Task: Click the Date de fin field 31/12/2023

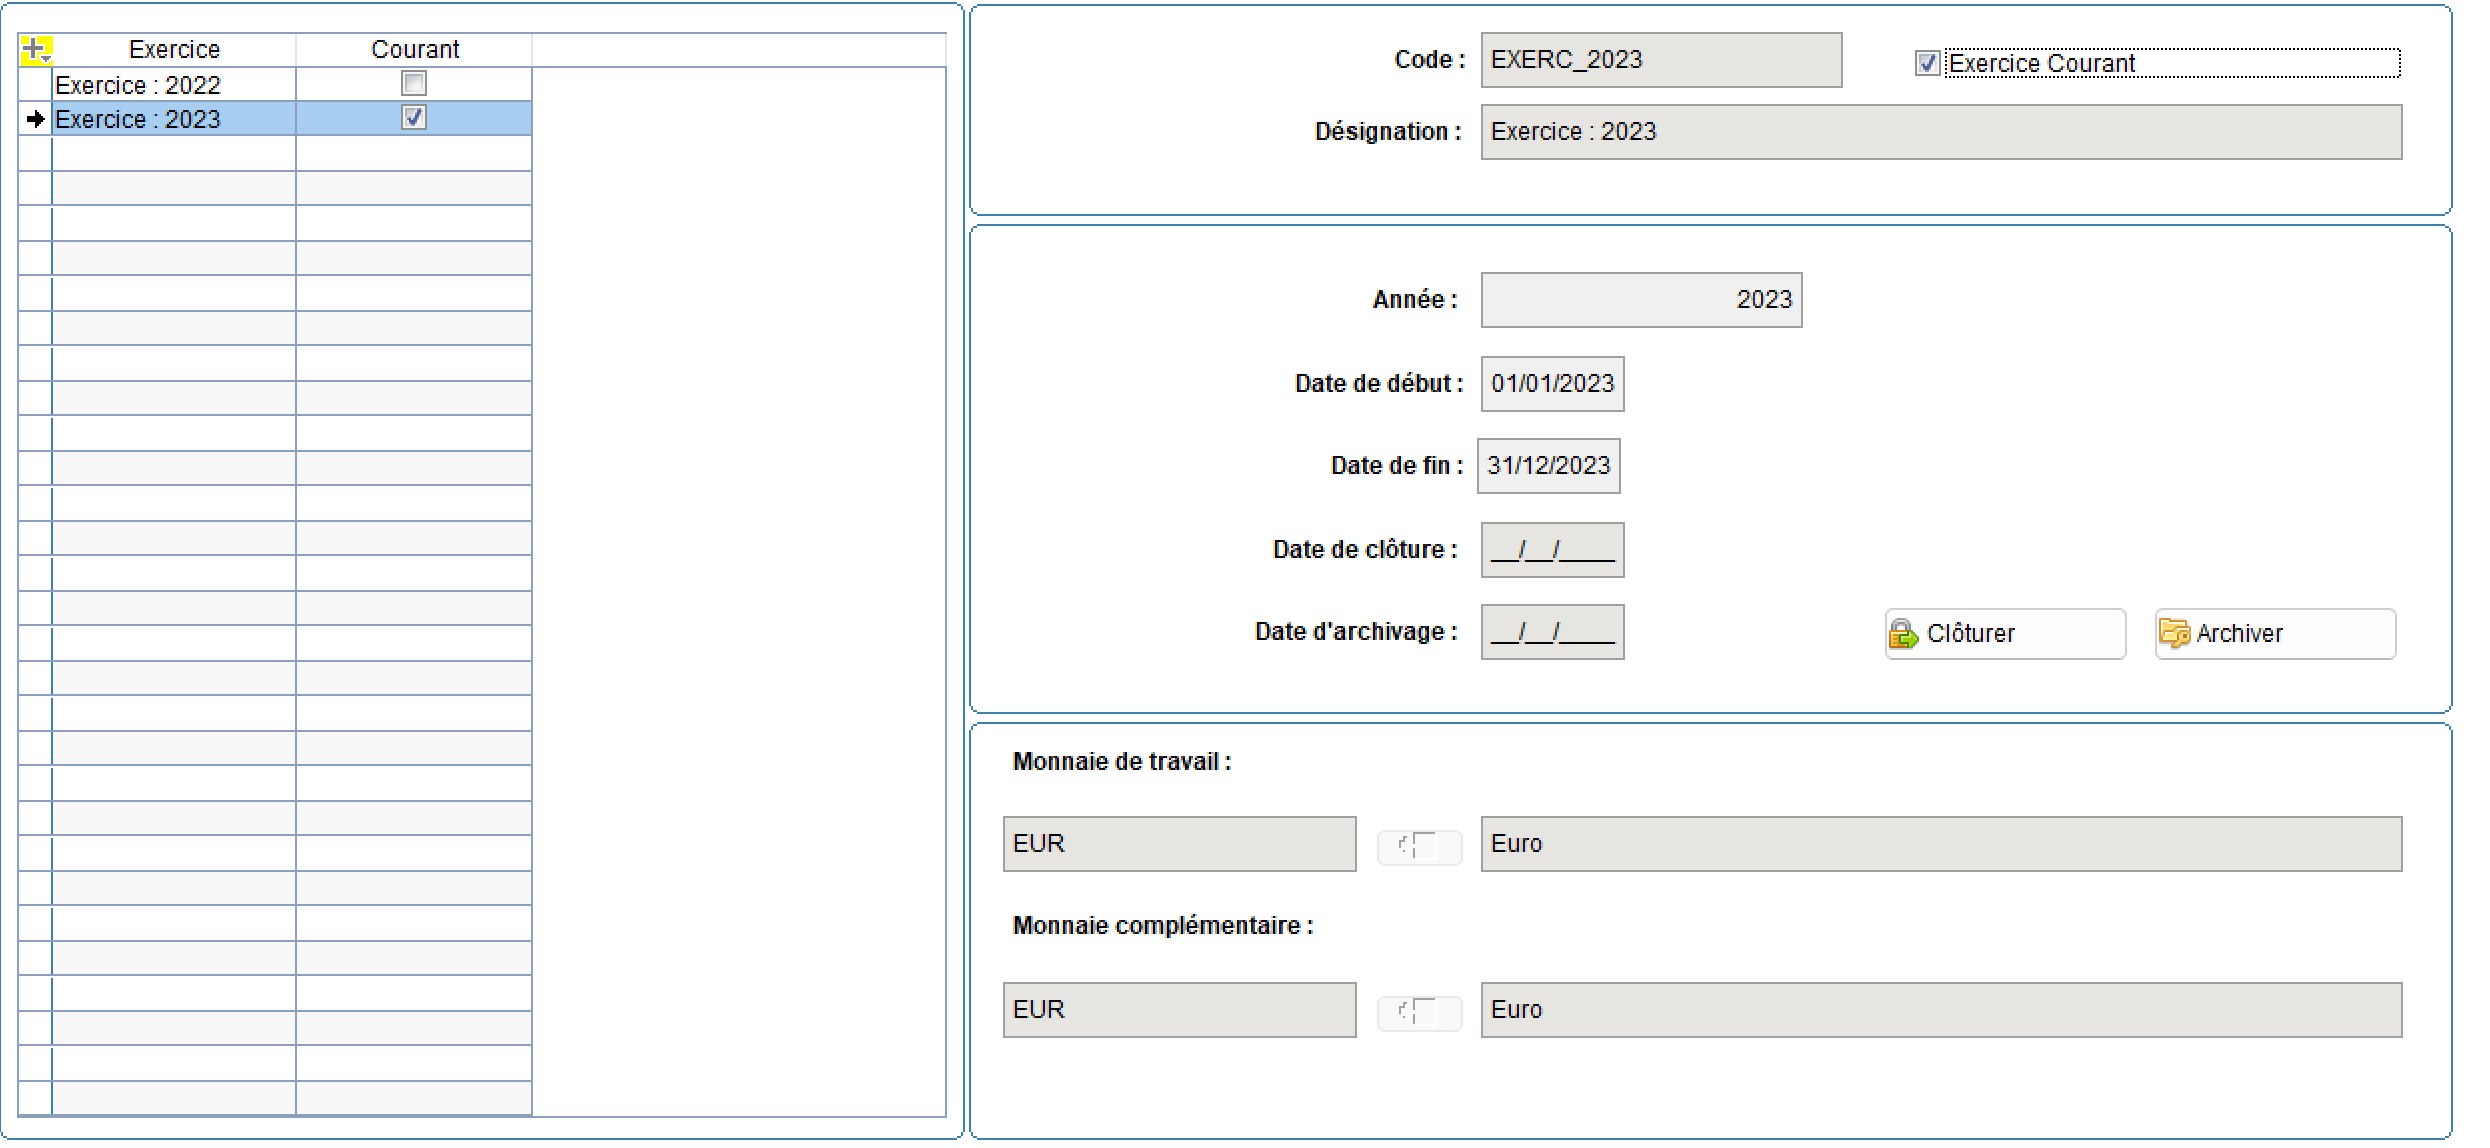Action: point(1548,466)
